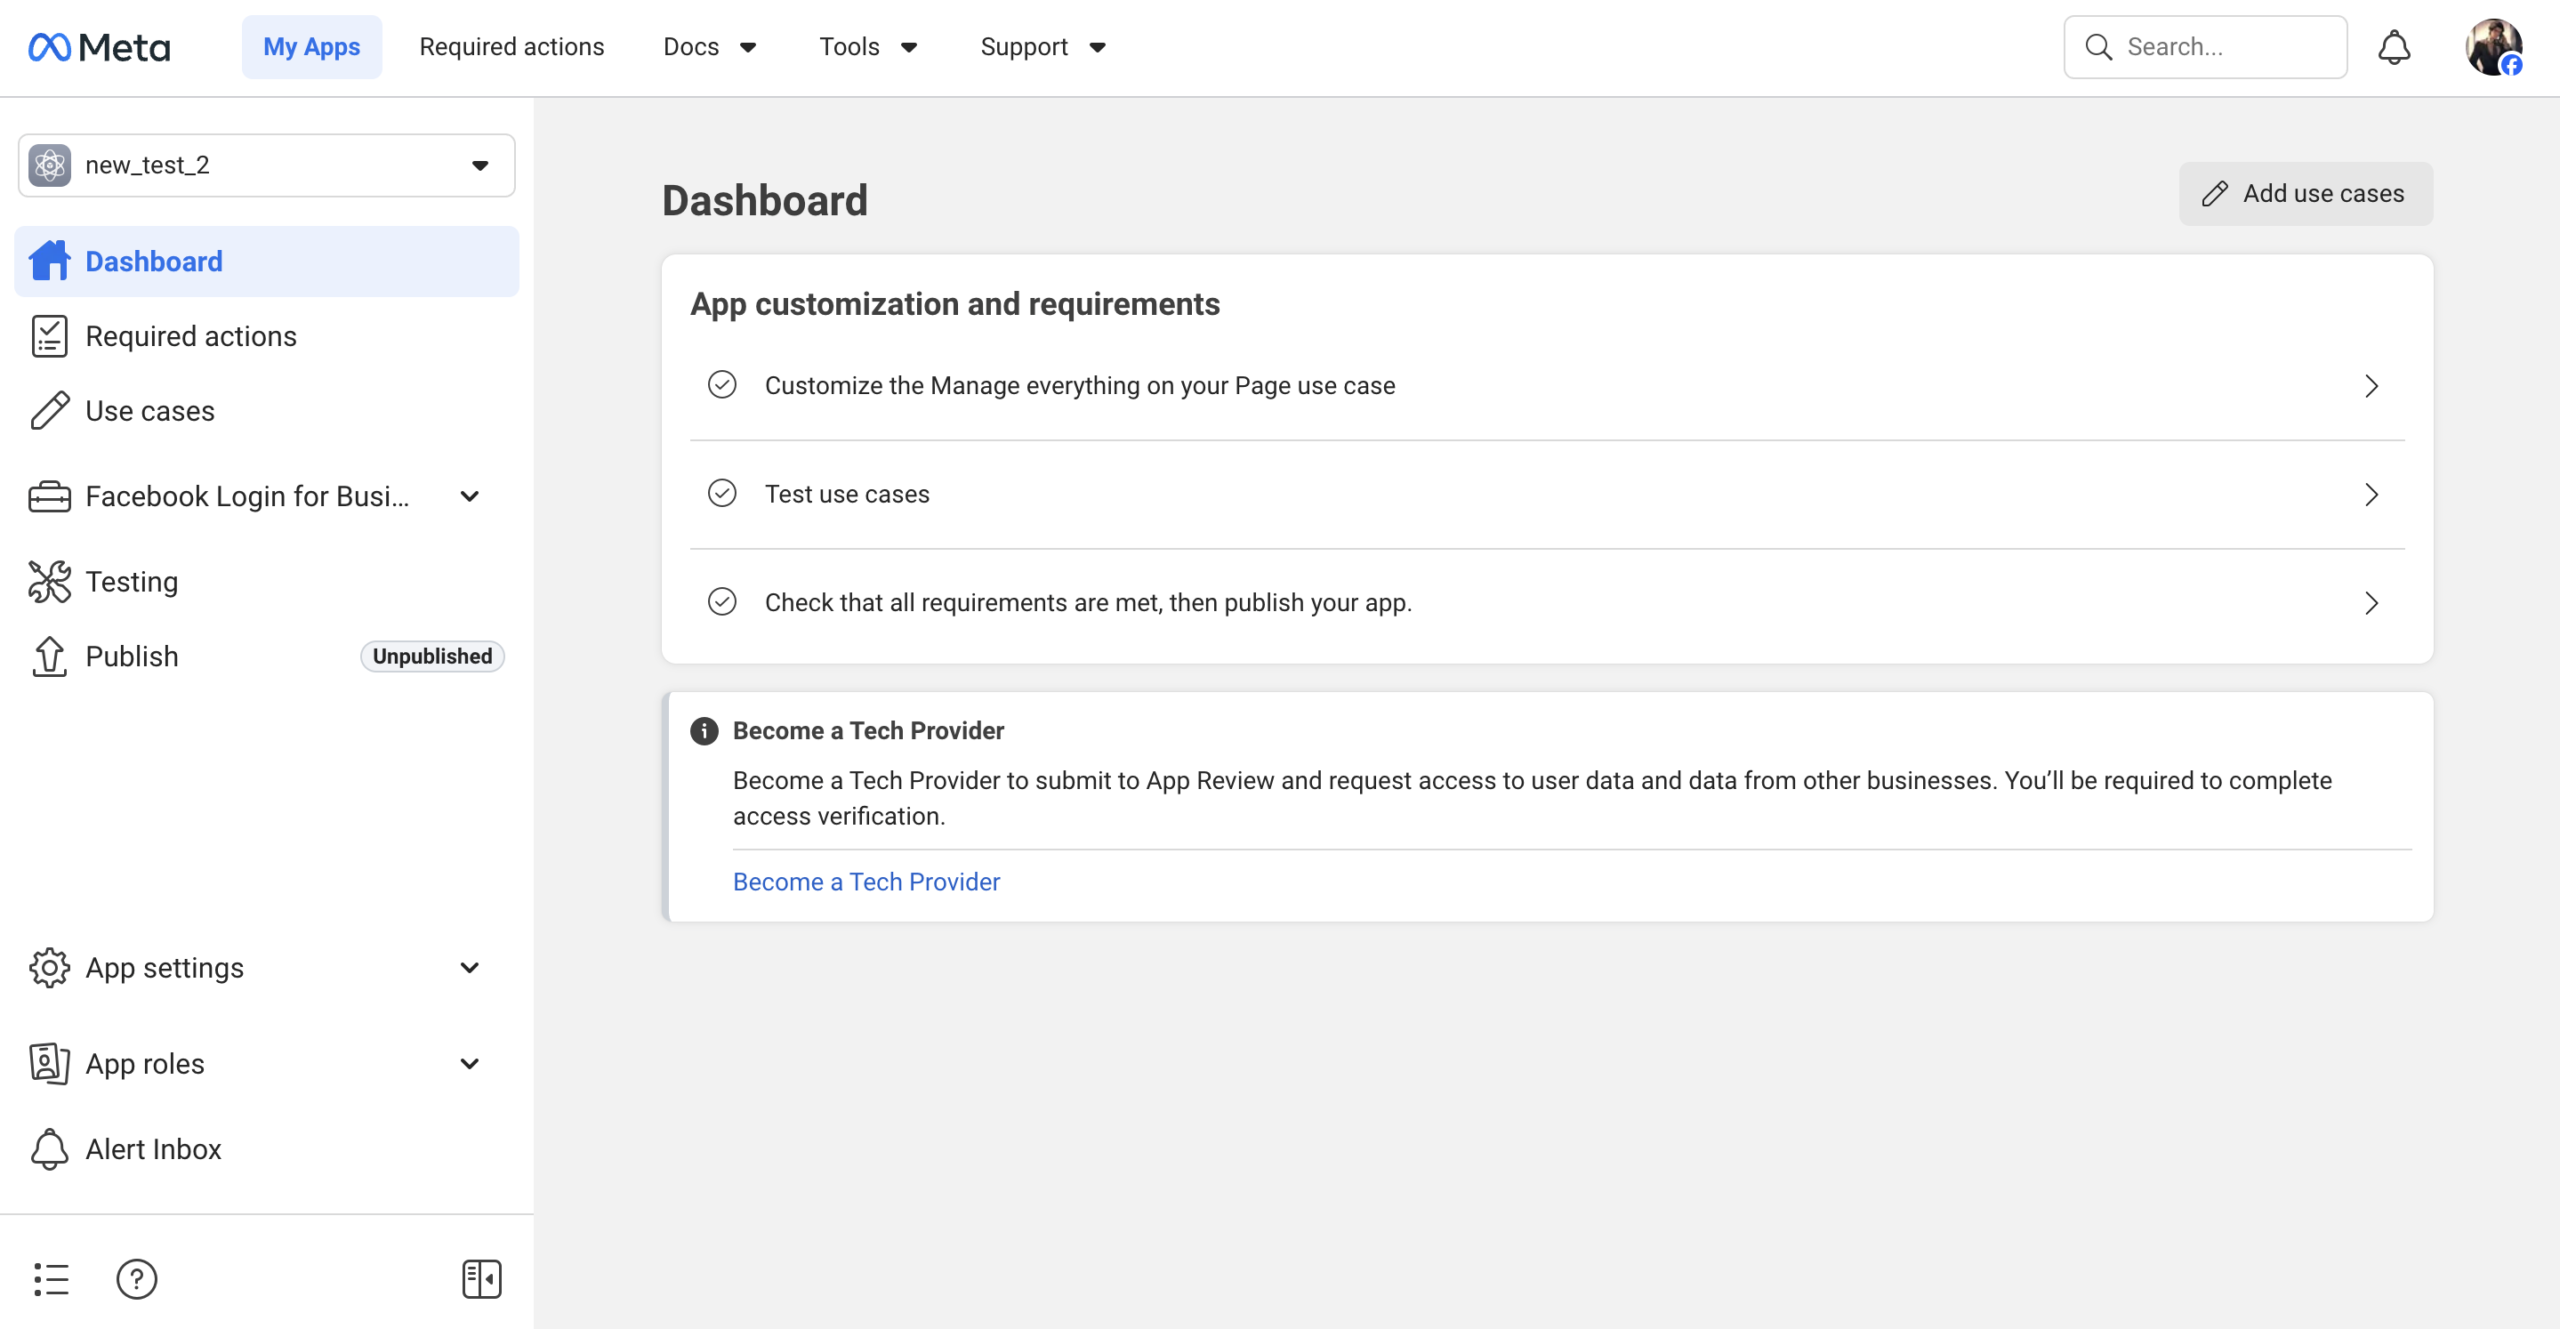Click check circle beside Check that all requirements

tap(722, 602)
